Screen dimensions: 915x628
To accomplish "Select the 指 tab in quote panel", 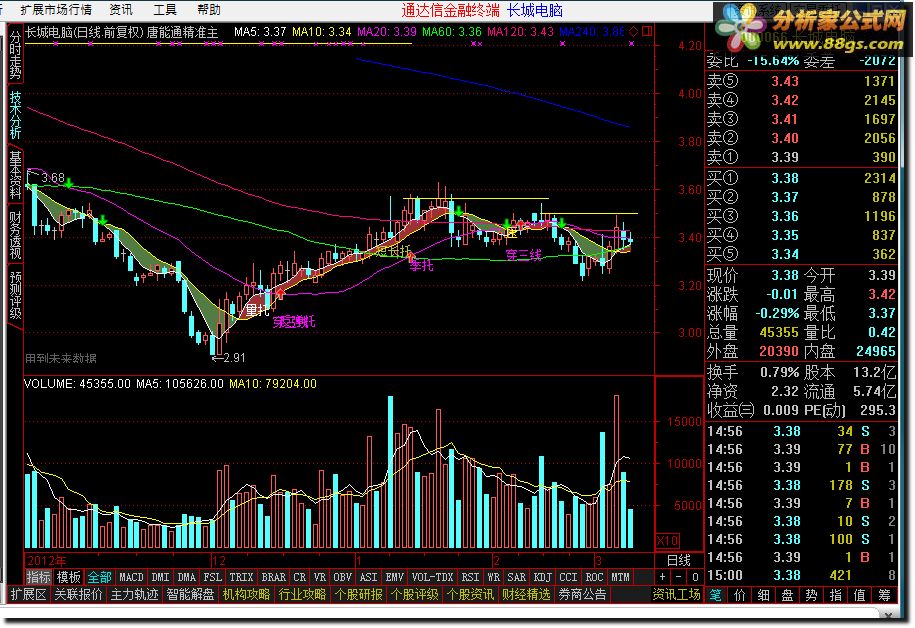I will click(836, 595).
